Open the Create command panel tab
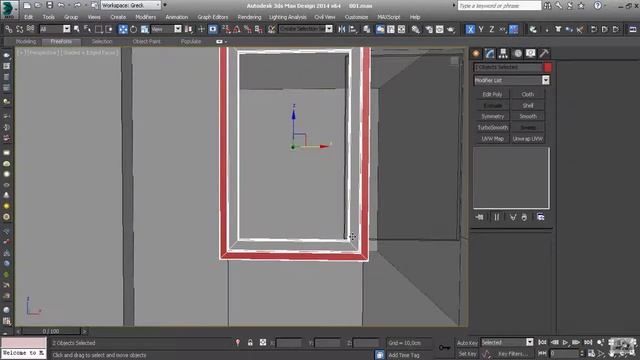 (476, 53)
